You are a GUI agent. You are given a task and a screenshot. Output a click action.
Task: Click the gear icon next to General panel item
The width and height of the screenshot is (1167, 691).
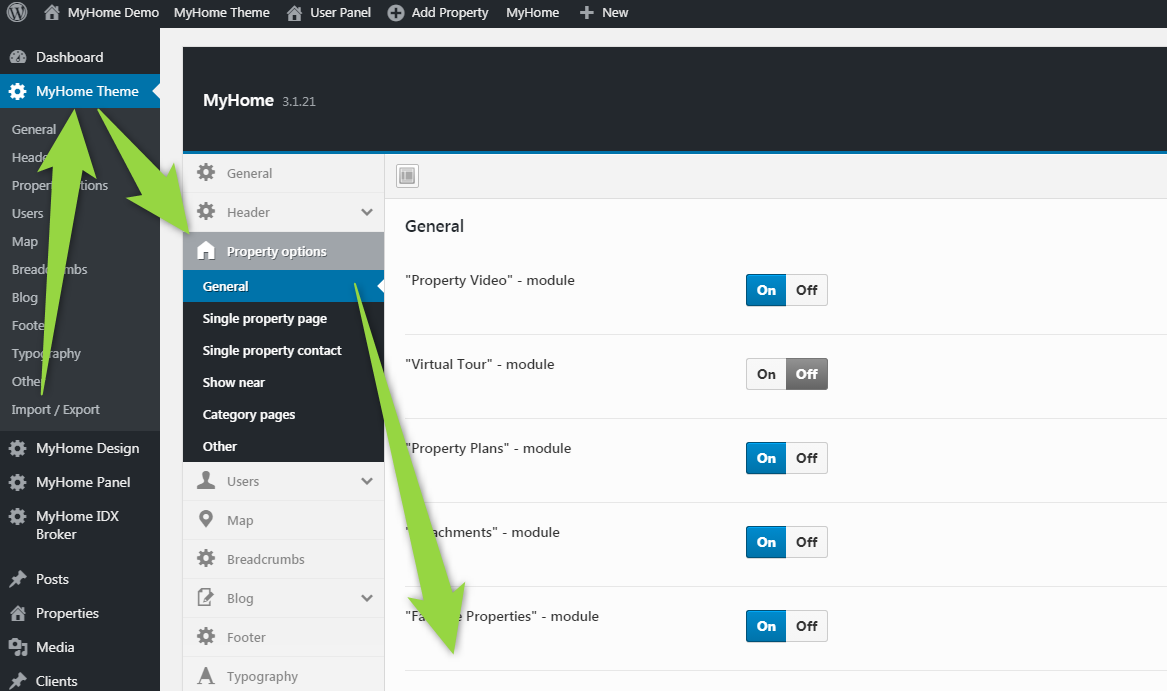(206, 173)
